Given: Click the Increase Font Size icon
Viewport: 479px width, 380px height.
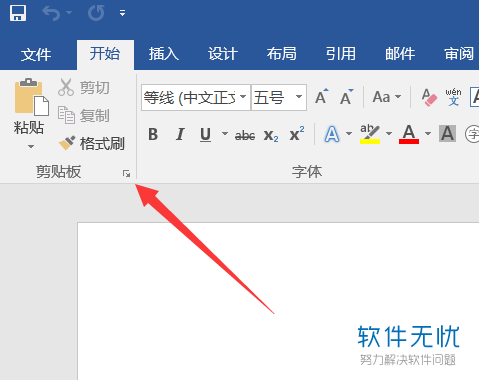Looking at the screenshot, I should pos(322,97).
